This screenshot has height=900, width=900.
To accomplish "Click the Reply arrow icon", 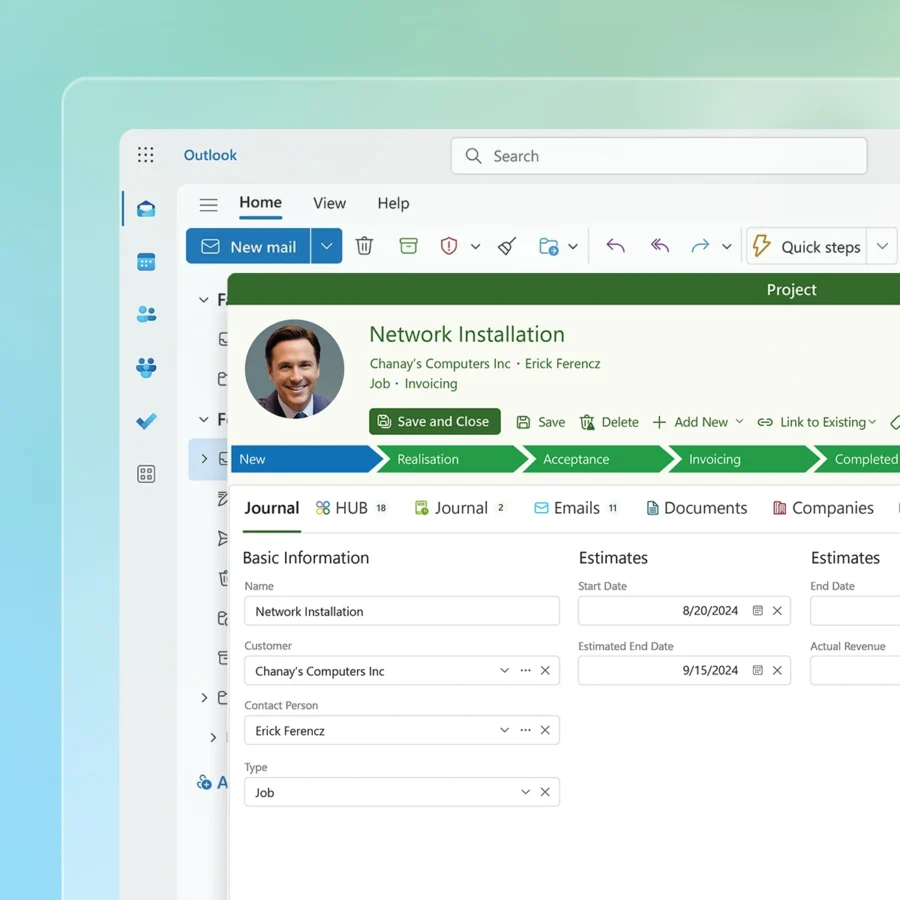I will tap(615, 246).
